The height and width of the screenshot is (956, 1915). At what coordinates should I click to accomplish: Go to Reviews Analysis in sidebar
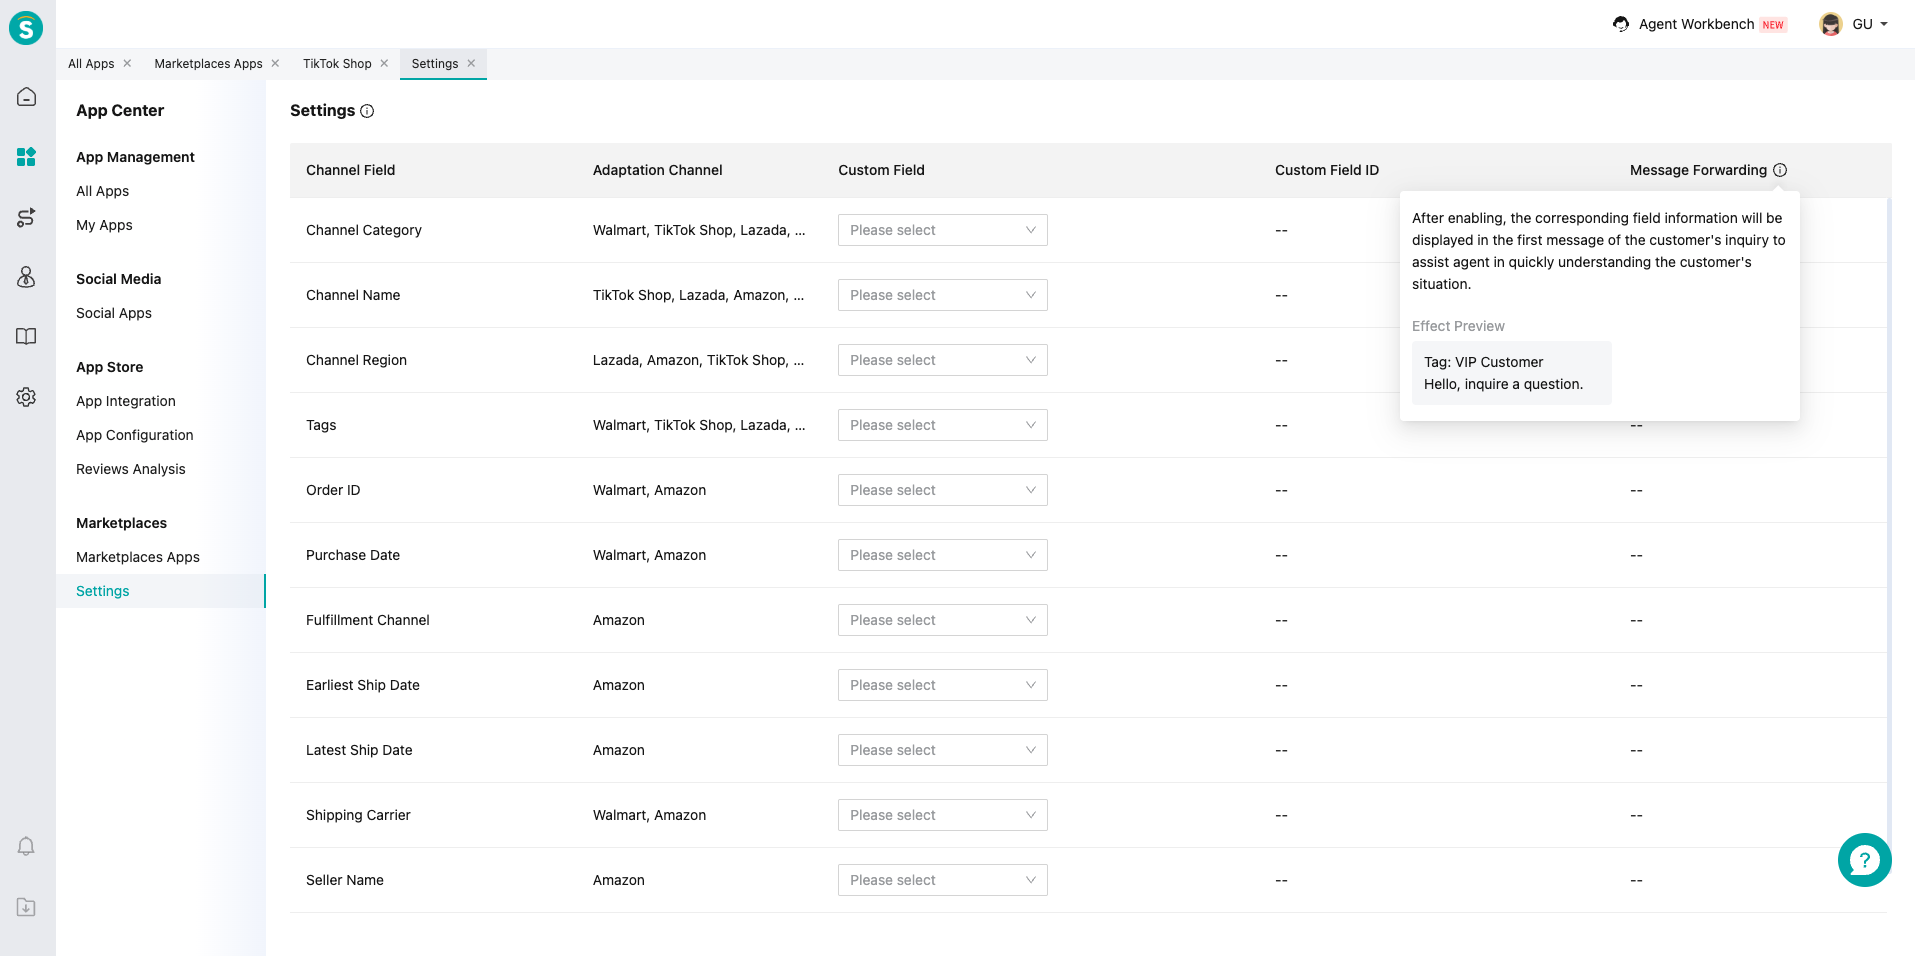[131, 469]
